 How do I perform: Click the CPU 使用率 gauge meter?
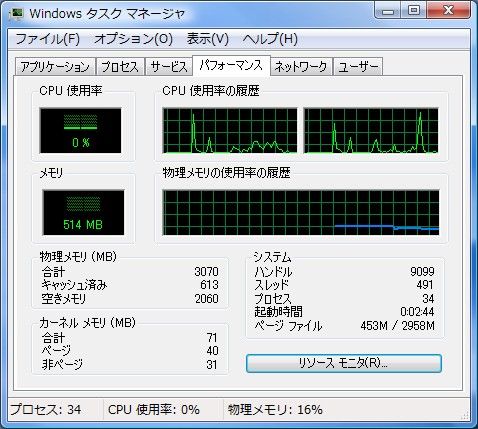pyautogui.click(x=81, y=130)
